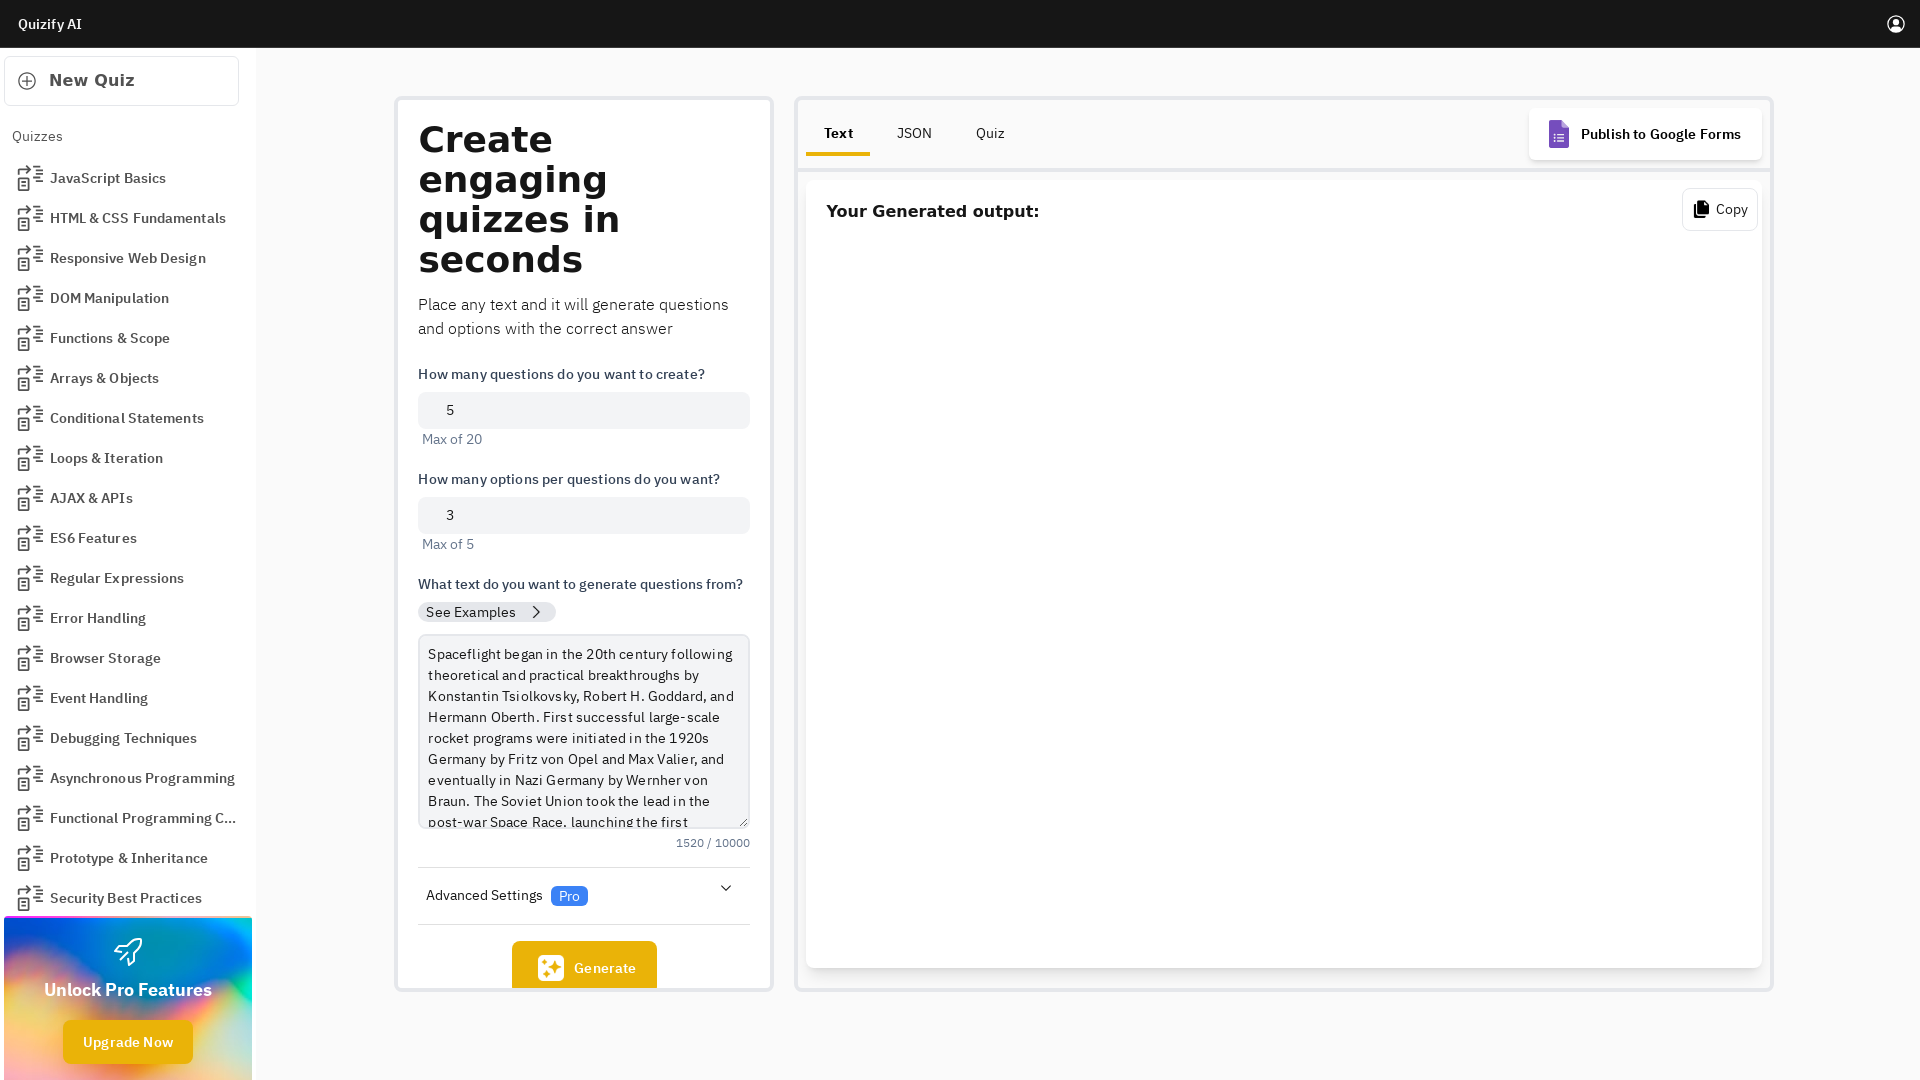Copy the generated output
This screenshot has width=1920, height=1080.
point(1719,209)
